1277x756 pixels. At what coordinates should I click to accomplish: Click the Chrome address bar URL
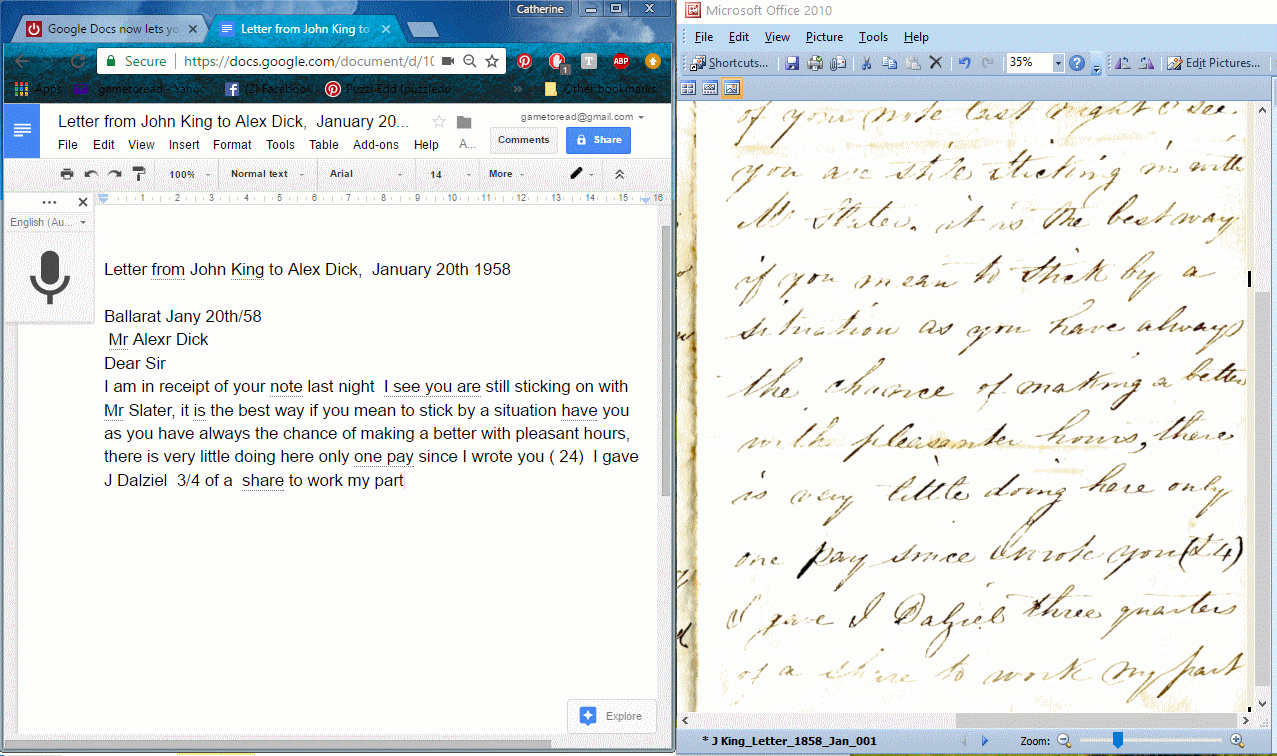308,61
